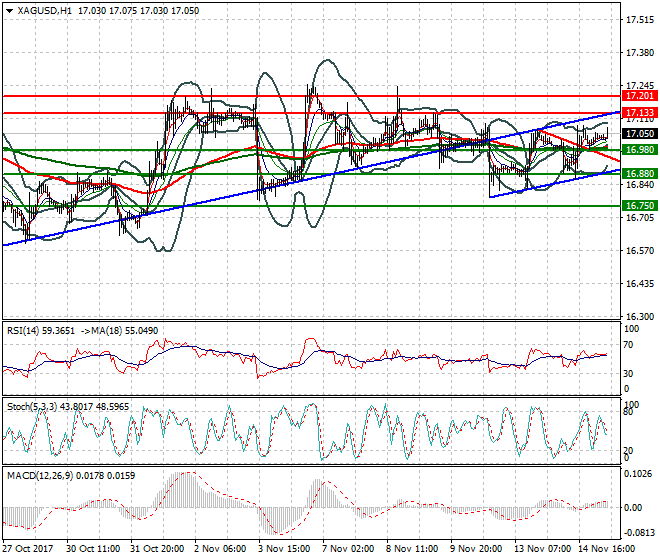Select the XAGUSD,H1 chart title text
Image resolution: width=660 pixels, height=560 pixels.
pyautogui.click(x=45, y=11)
